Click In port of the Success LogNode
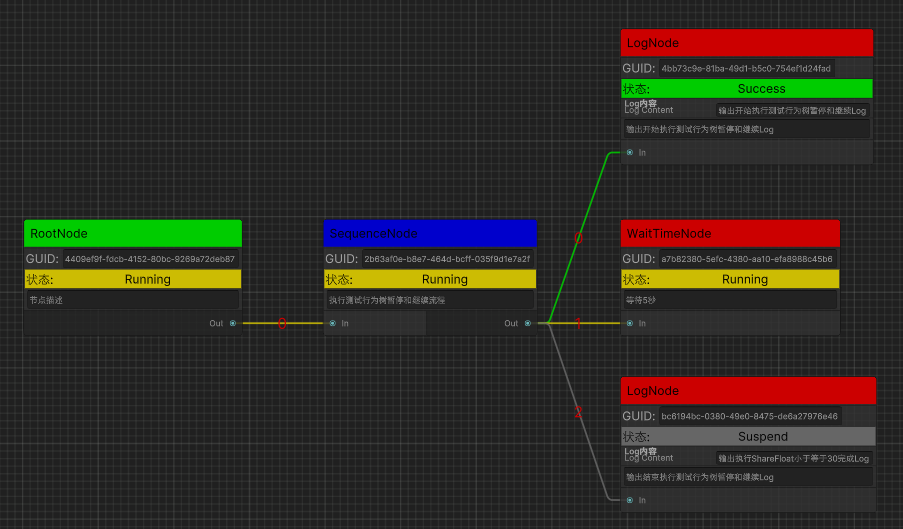This screenshot has width=903, height=529. click(x=630, y=153)
